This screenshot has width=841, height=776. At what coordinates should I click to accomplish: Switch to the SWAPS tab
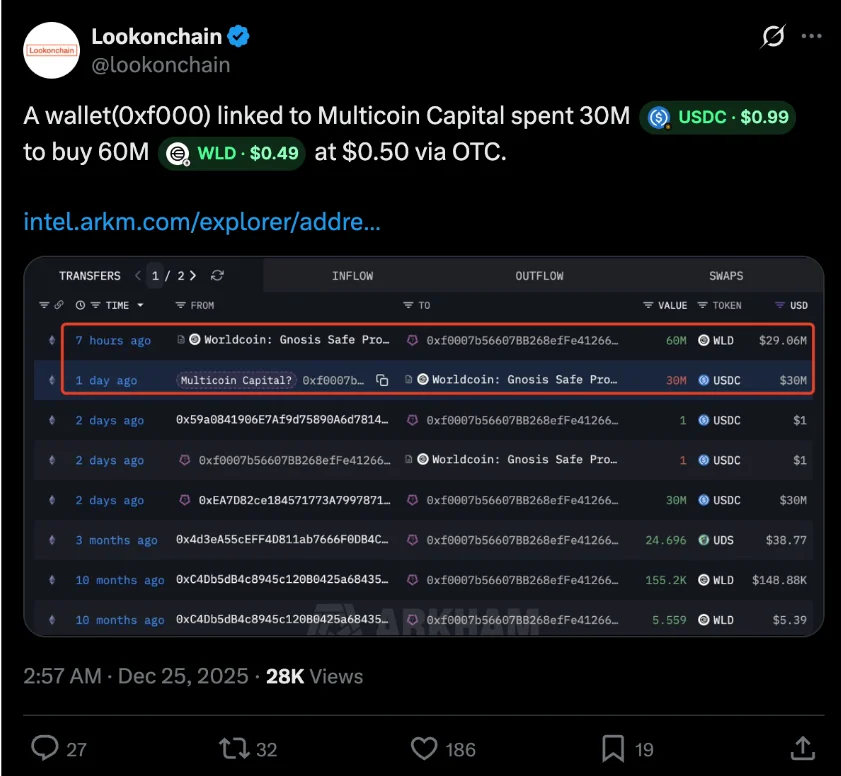[725, 276]
